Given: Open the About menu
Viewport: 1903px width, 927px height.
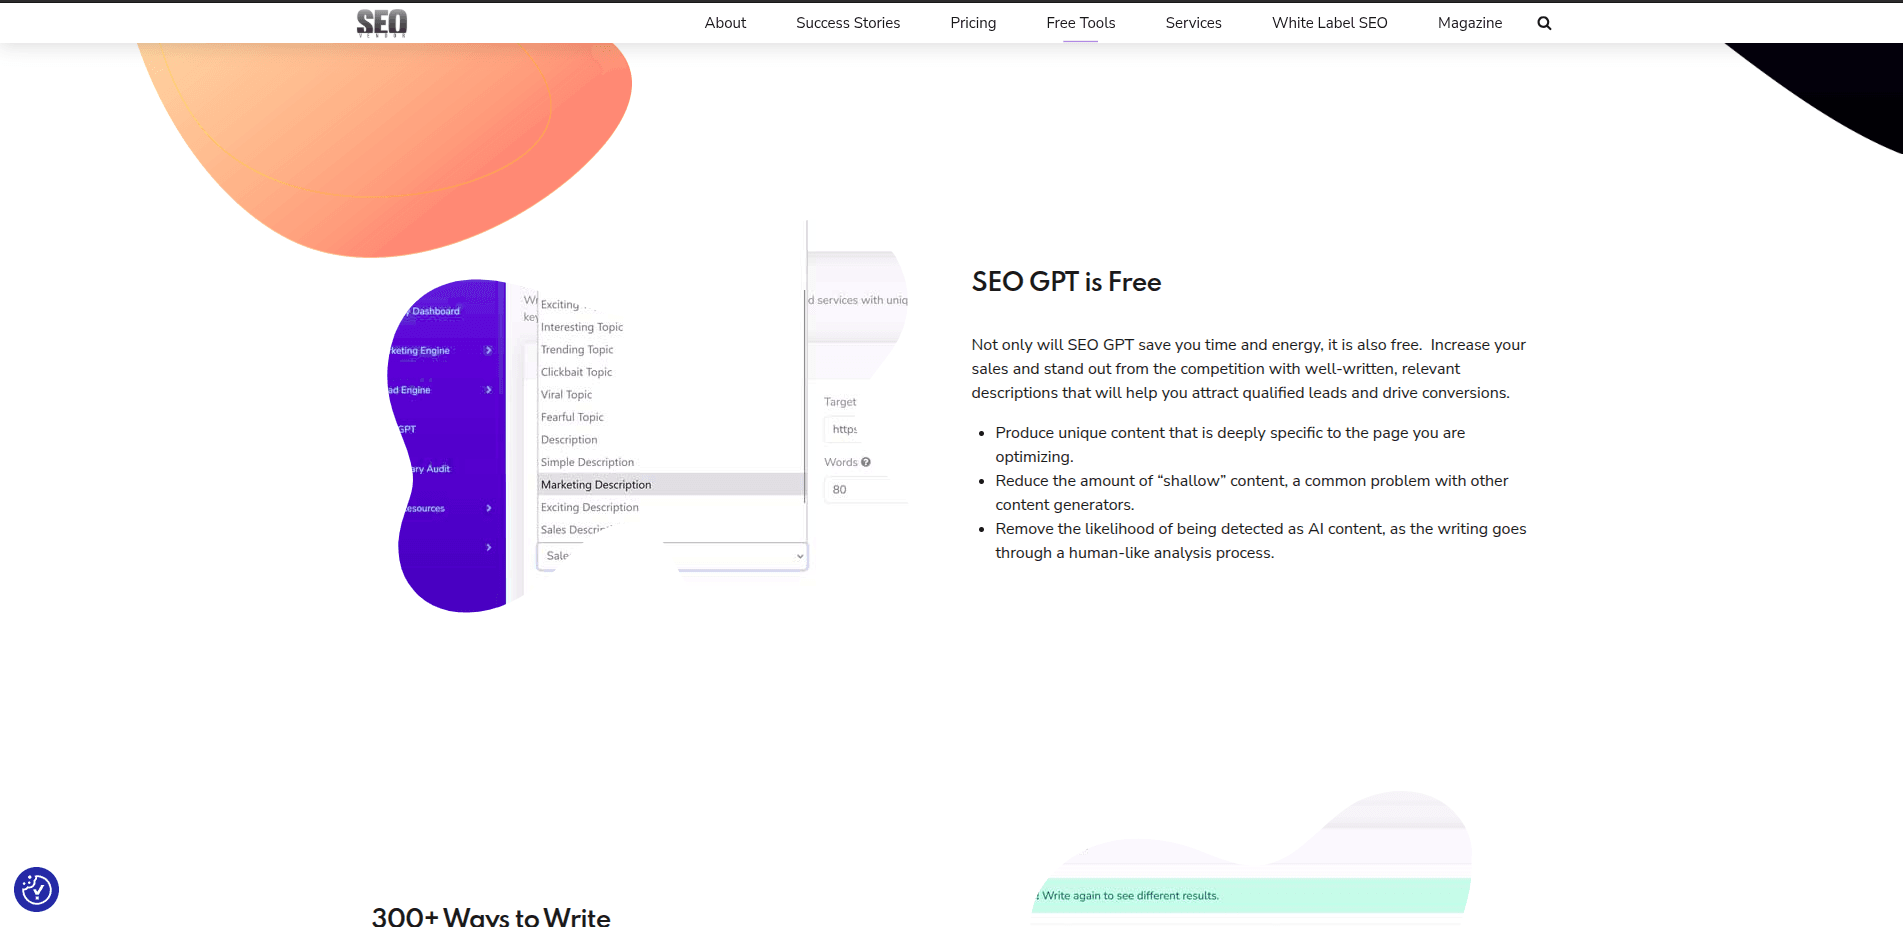Looking at the screenshot, I should tap(725, 23).
